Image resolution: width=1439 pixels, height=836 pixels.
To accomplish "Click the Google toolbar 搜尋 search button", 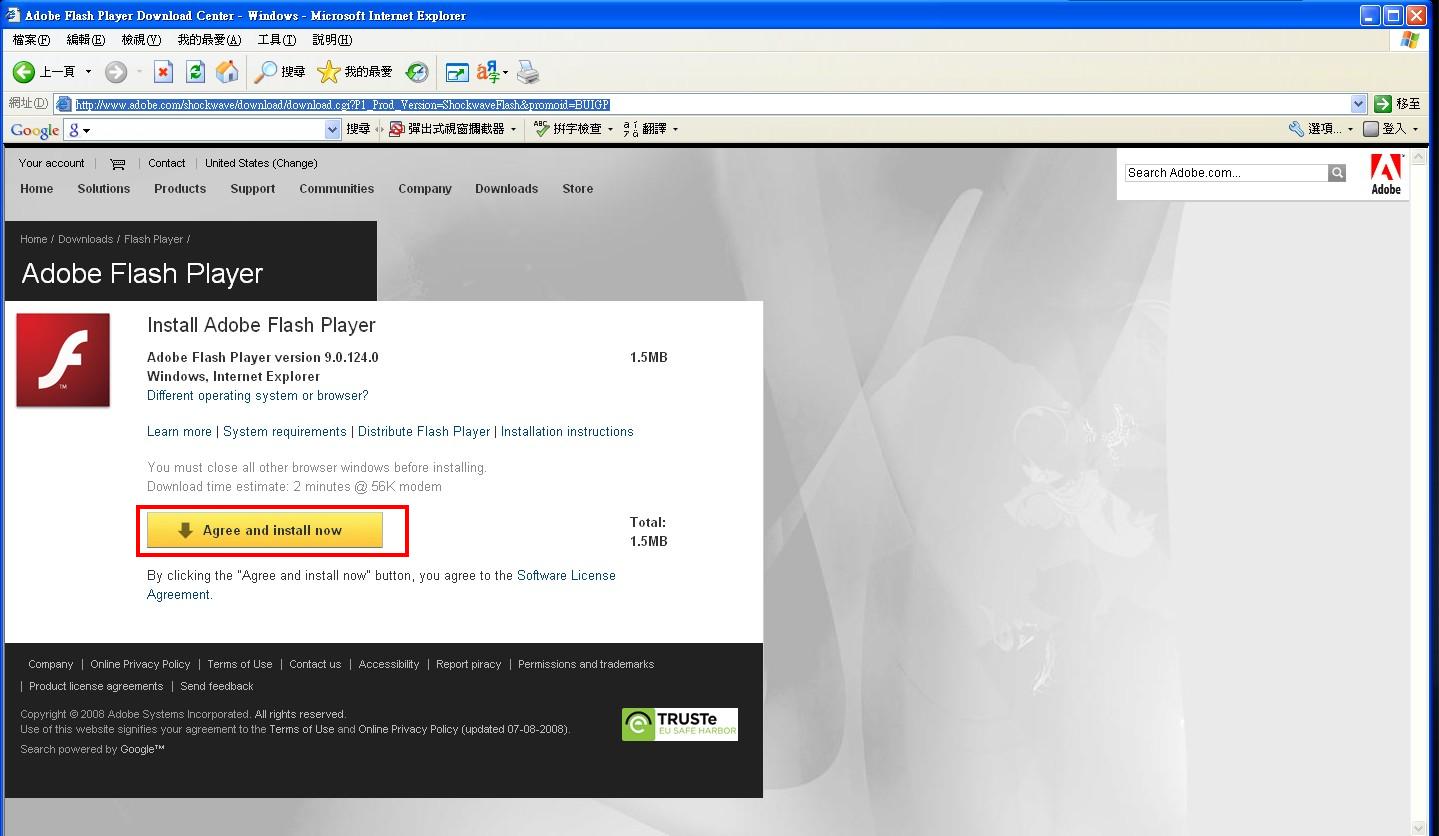I will (358, 129).
